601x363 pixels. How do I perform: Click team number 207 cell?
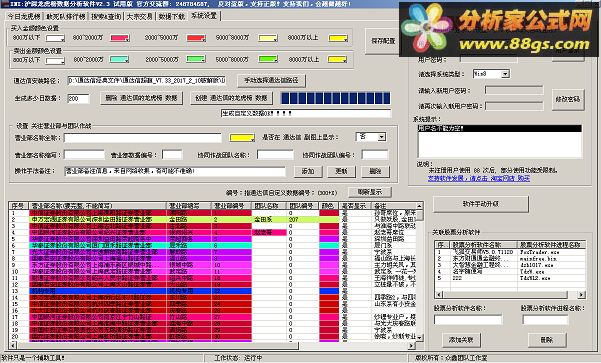click(303, 220)
